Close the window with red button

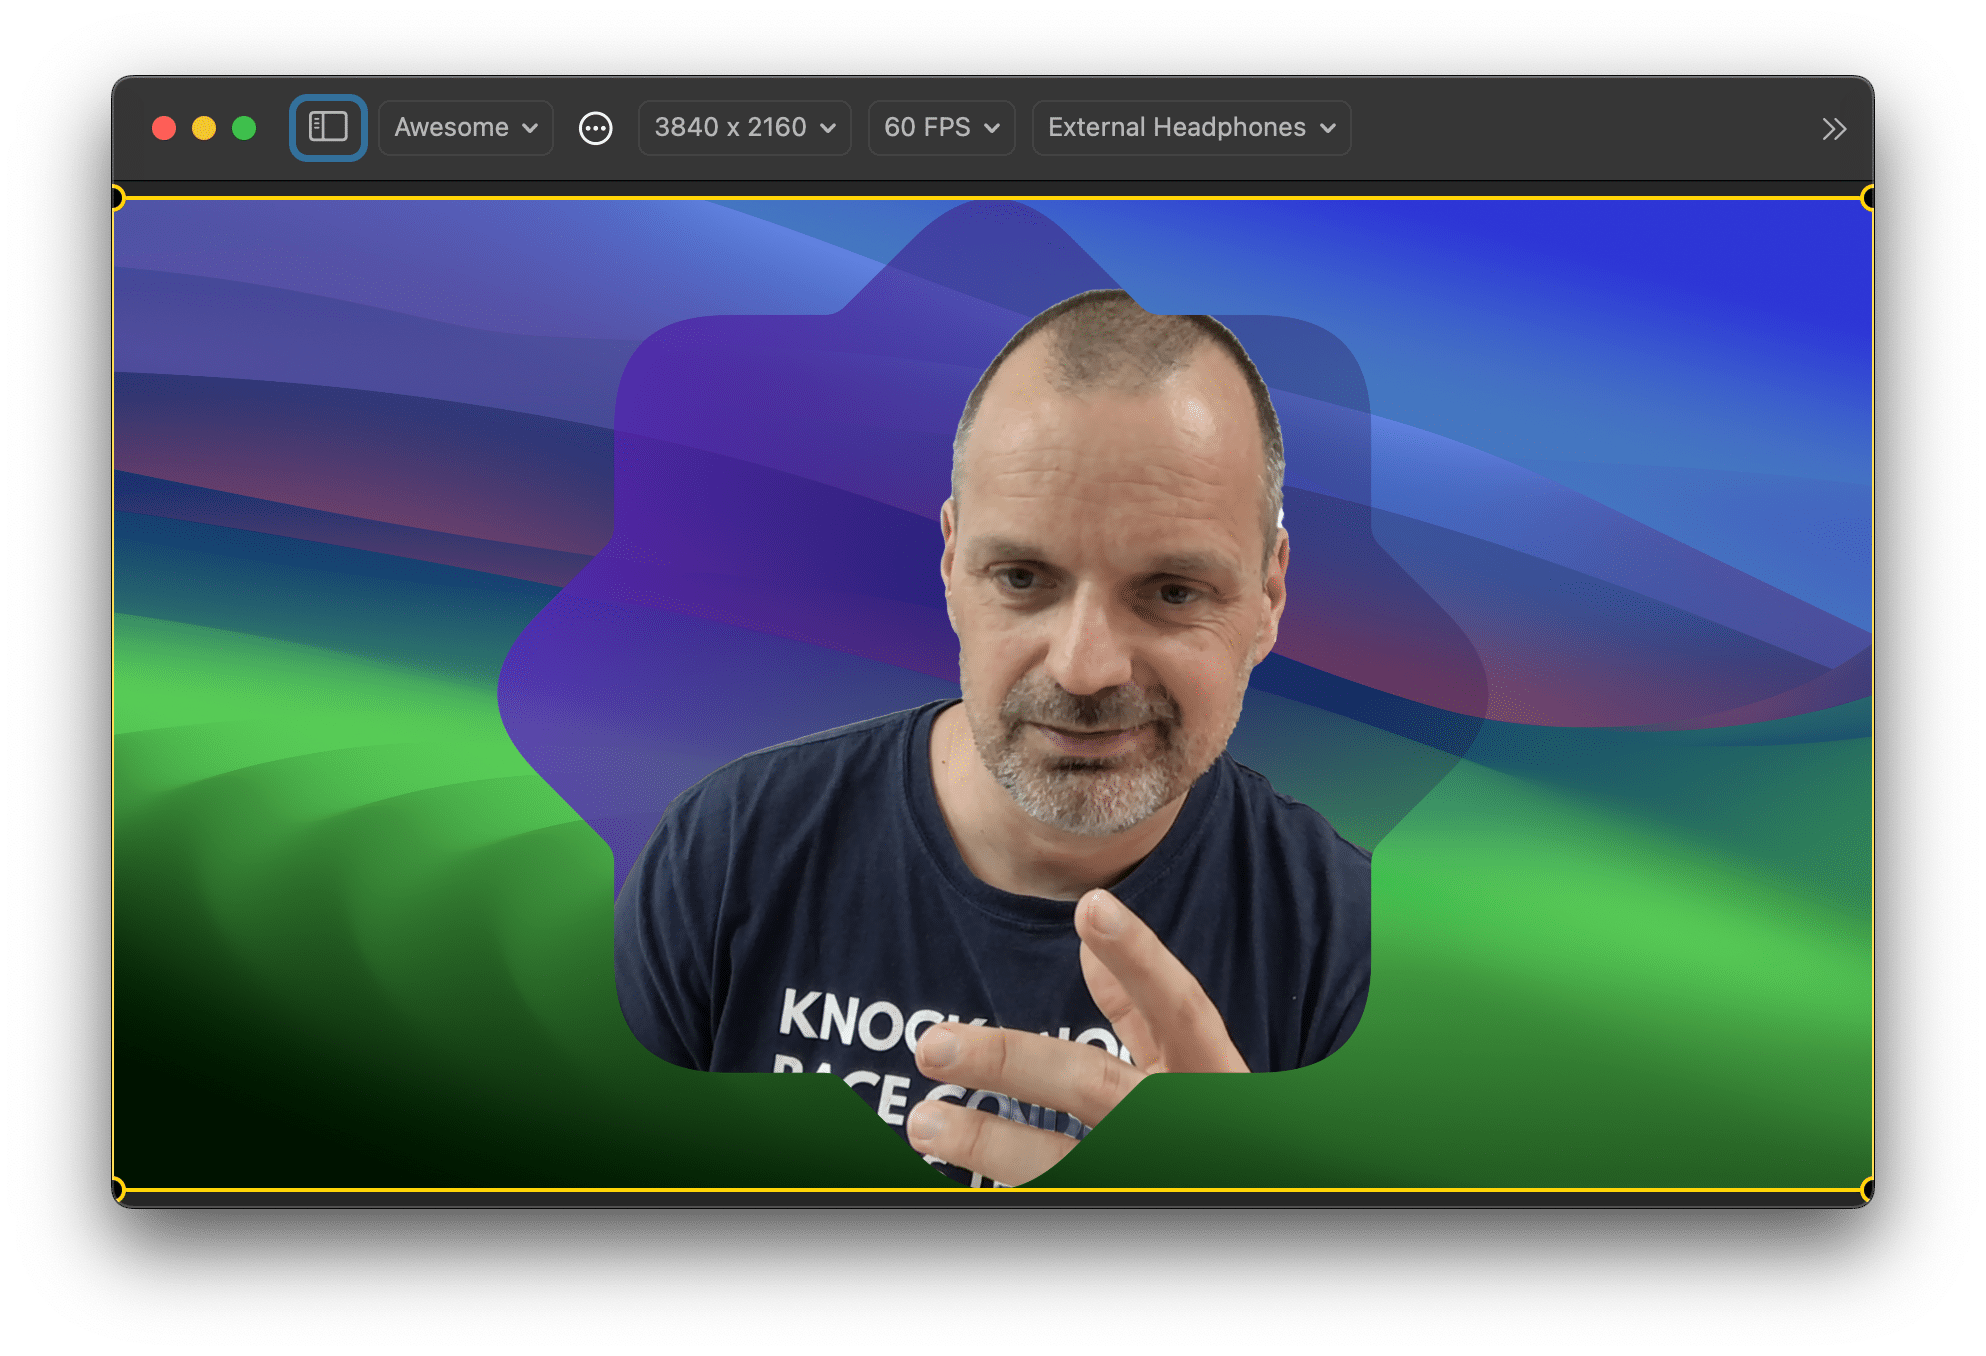pyautogui.click(x=164, y=128)
